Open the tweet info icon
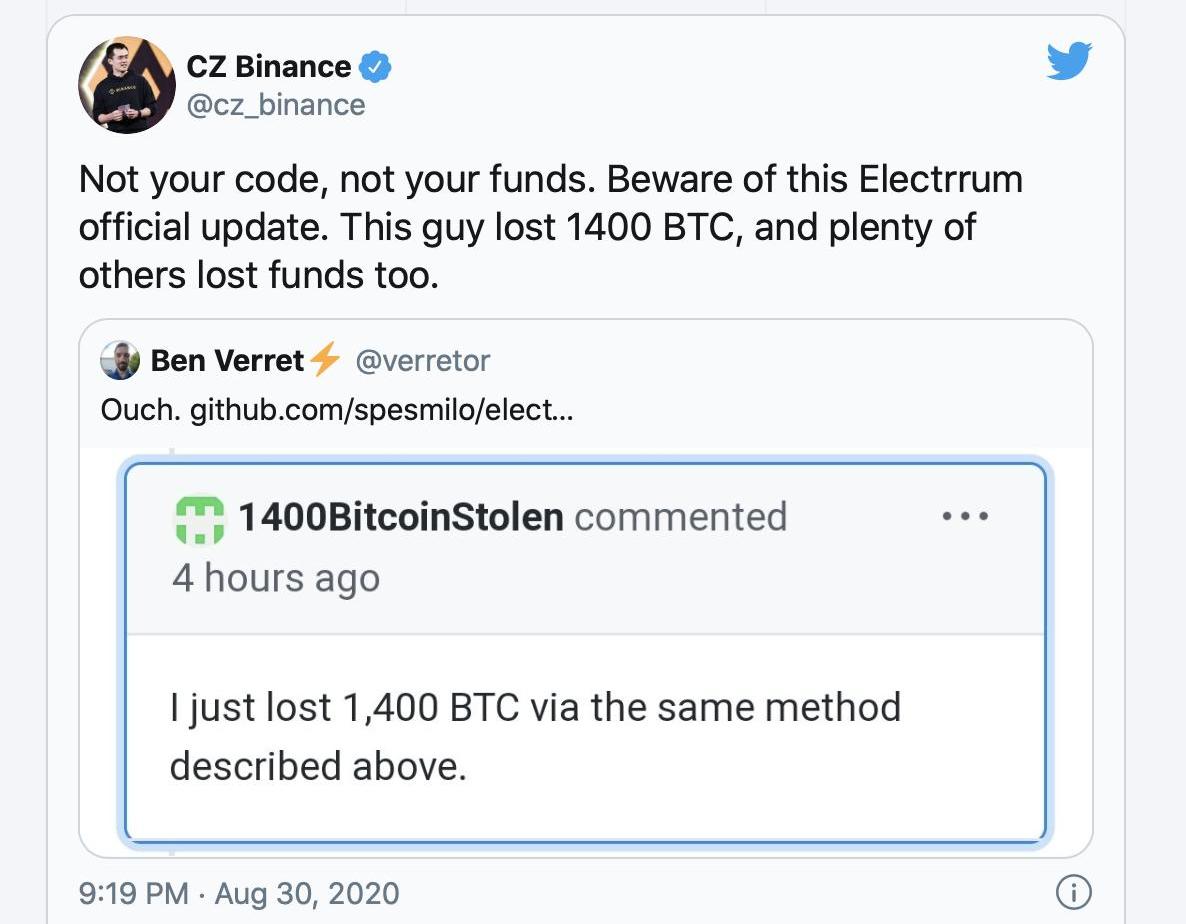This screenshot has width=1186, height=924. point(1073,892)
